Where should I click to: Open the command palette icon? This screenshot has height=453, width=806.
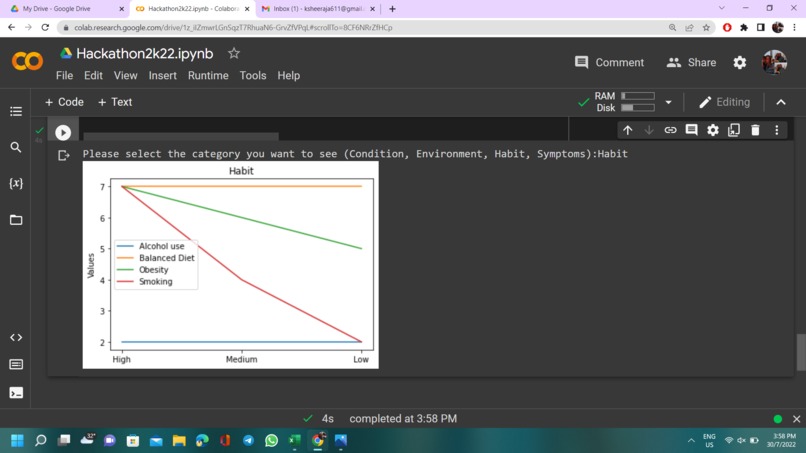16,365
